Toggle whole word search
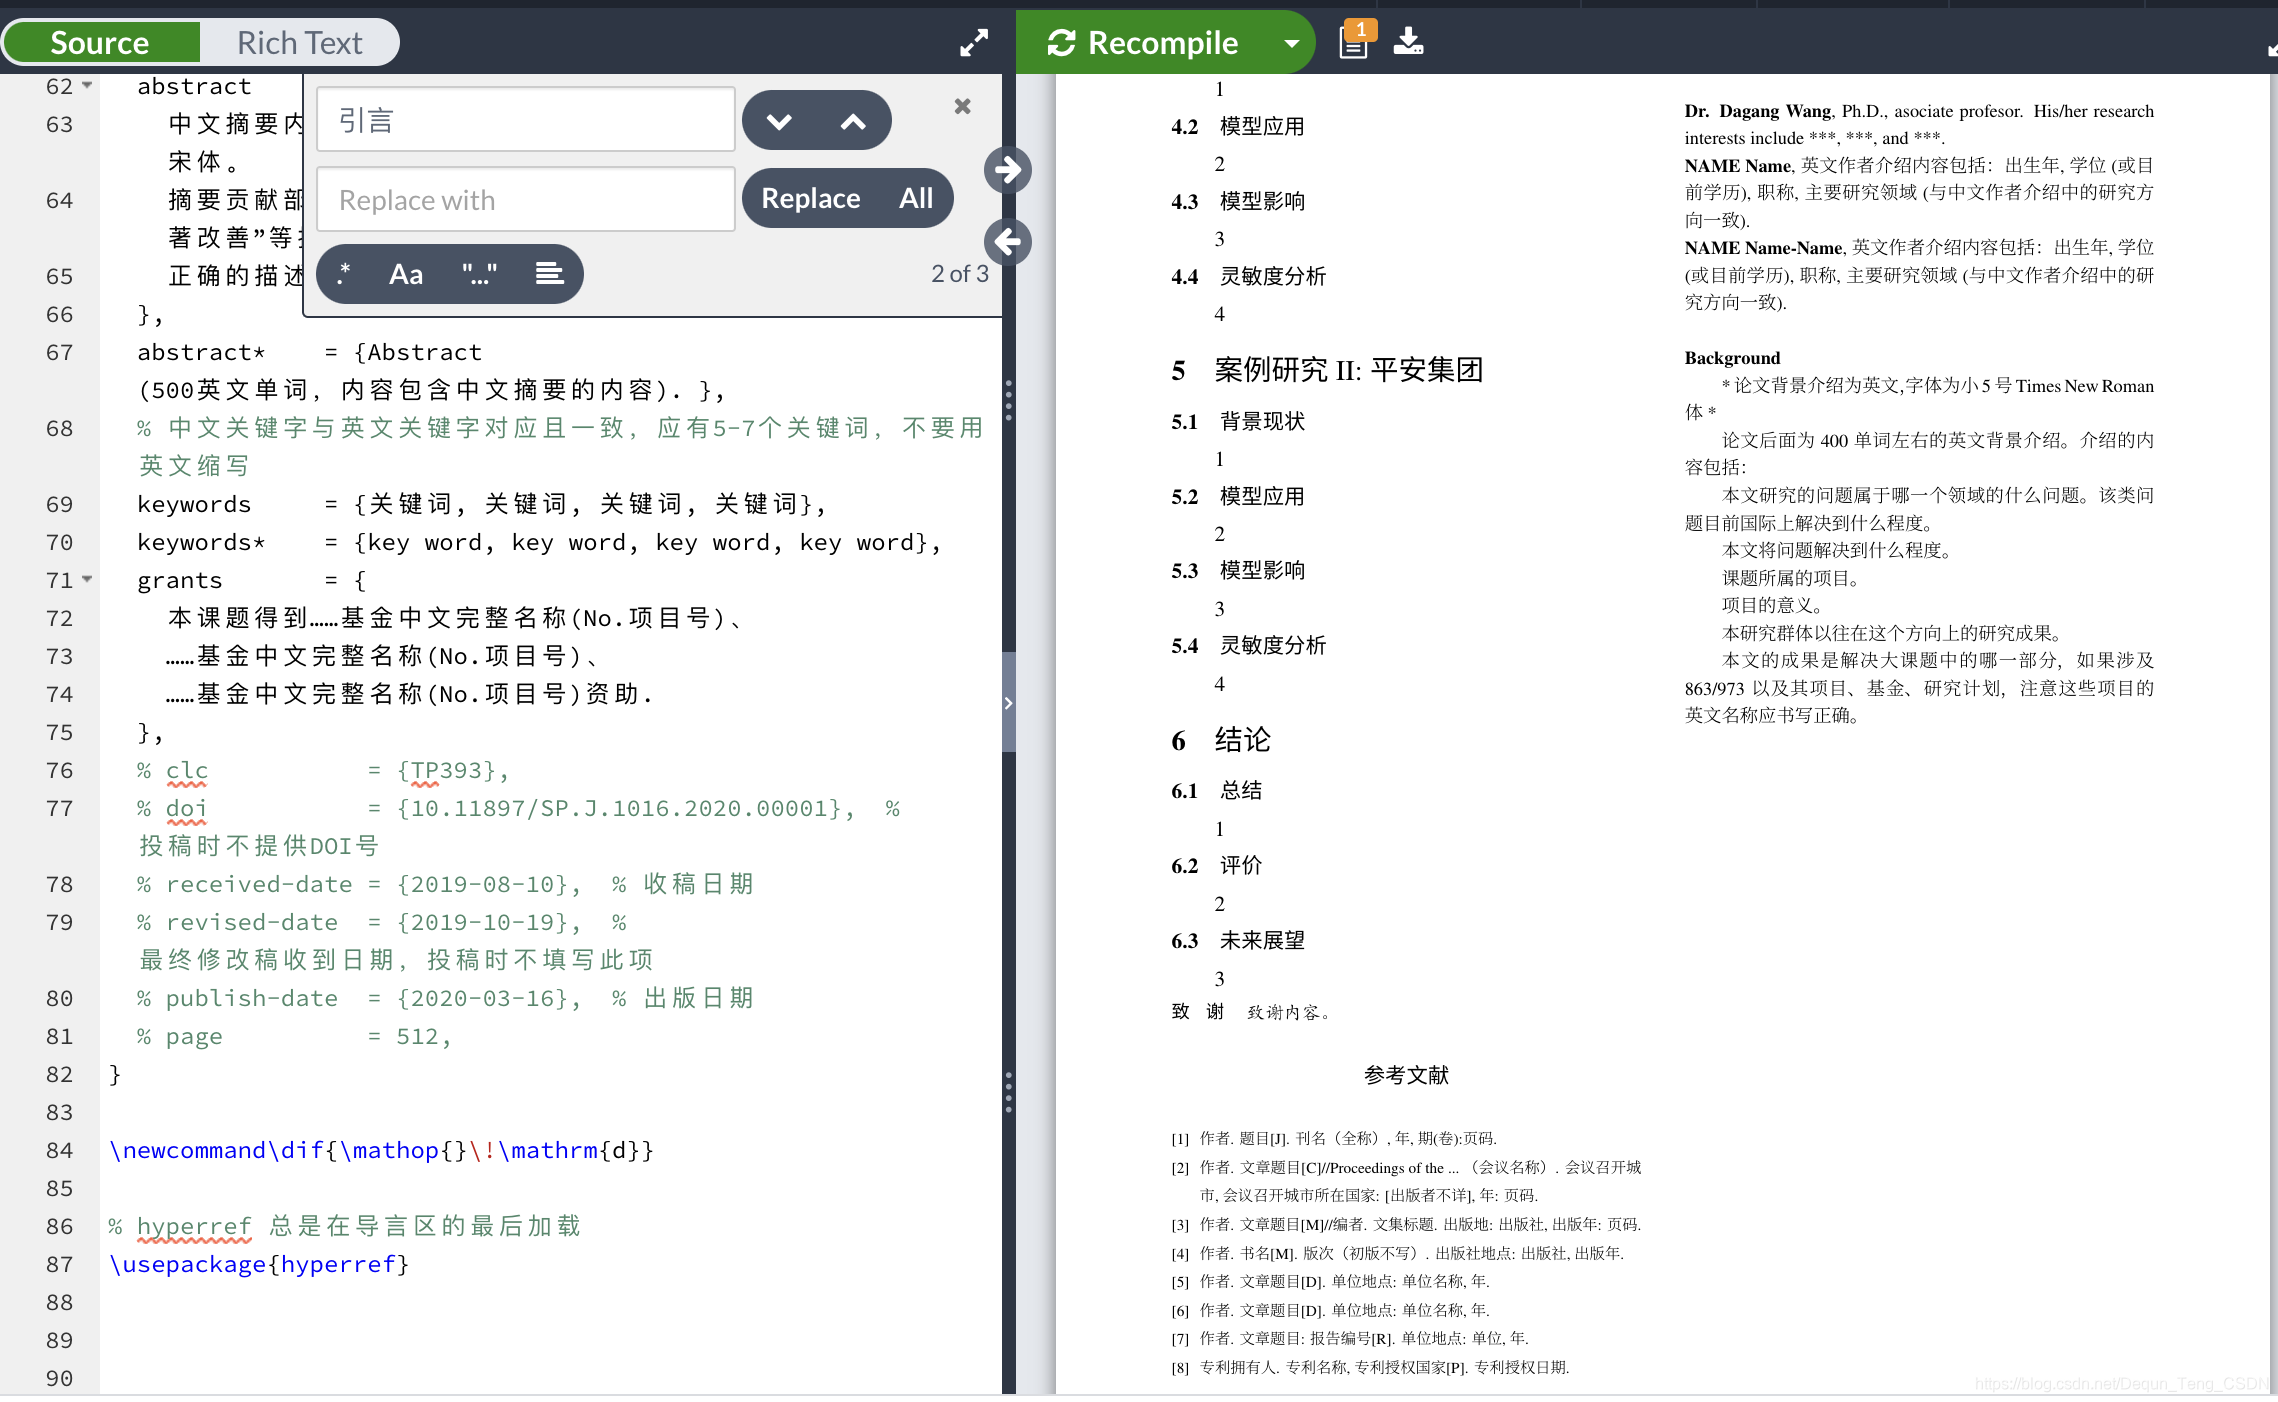This screenshot has height=1402, width=2278. [479, 274]
